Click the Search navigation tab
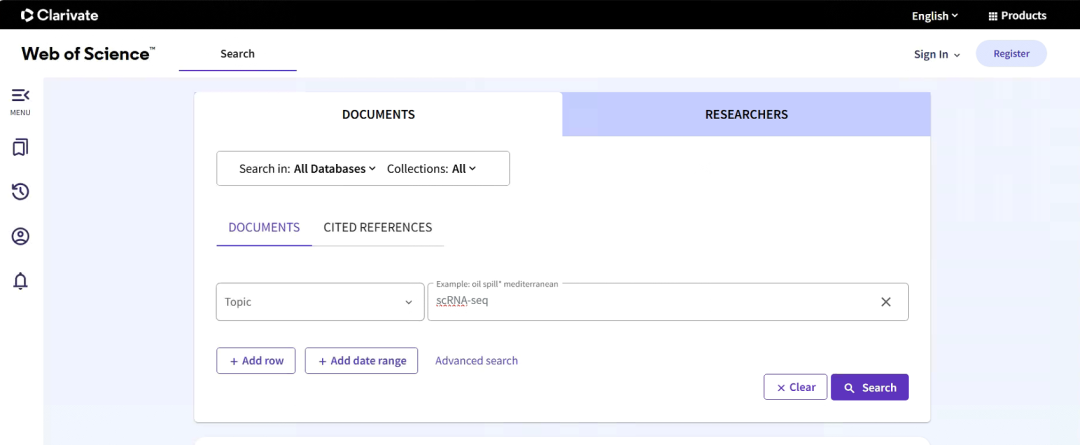The height and width of the screenshot is (445, 1080). click(x=238, y=54)
